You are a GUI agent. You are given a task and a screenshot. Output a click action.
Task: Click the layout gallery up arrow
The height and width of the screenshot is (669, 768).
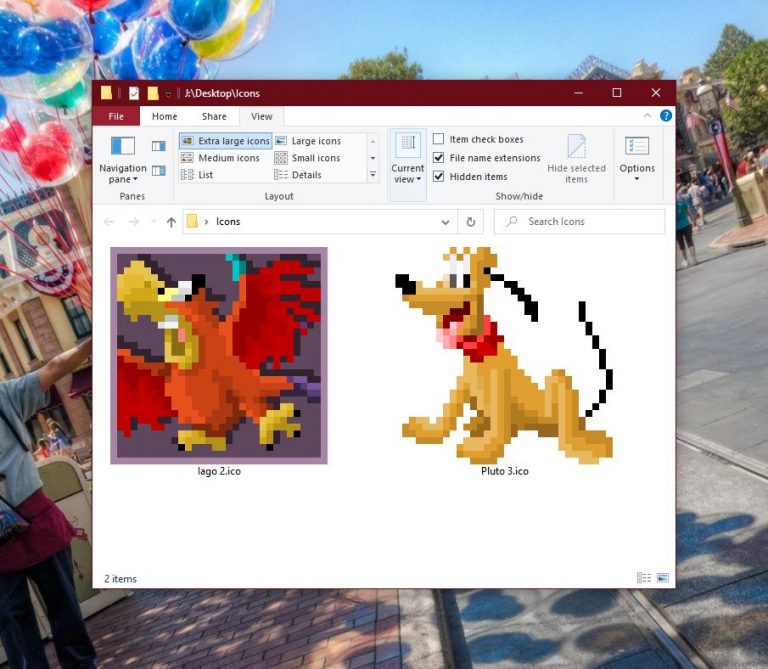click(373, 141)
